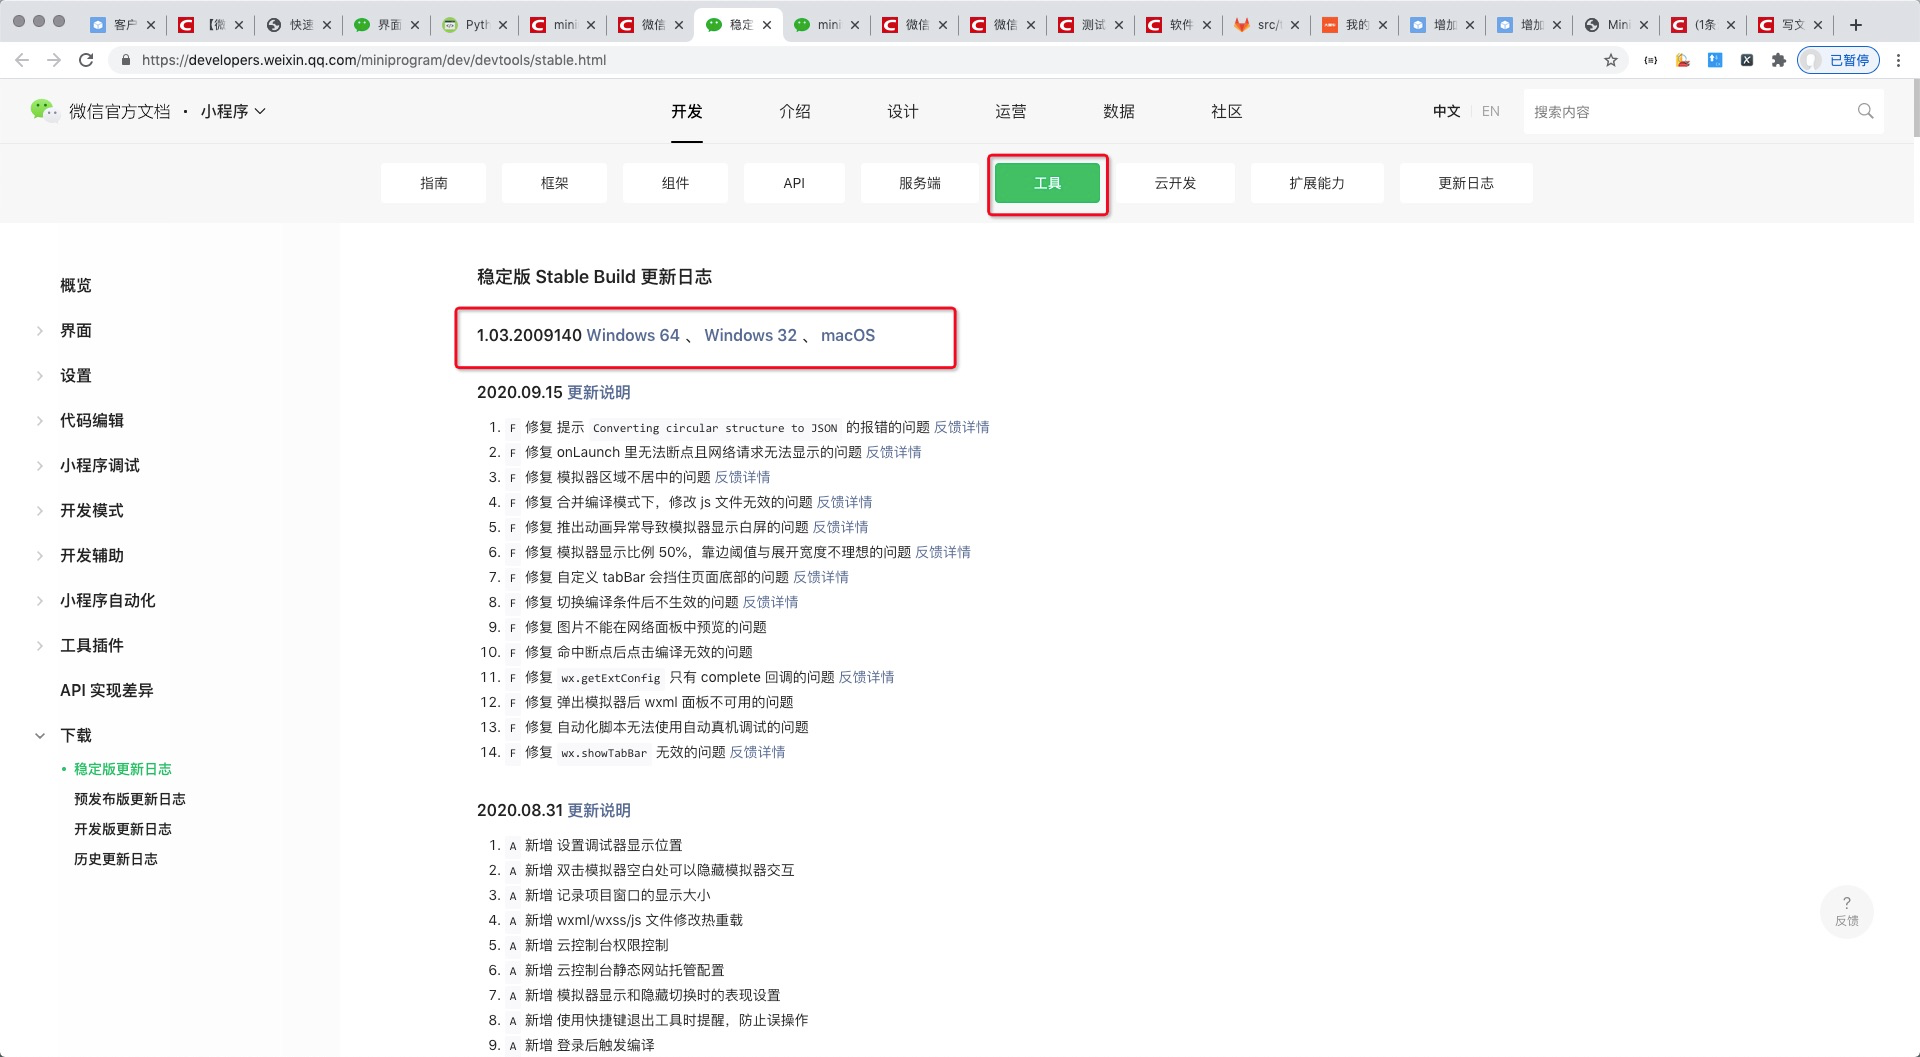The image size is (1920, 1057).
Task: Switch to the src/ GitLab browser tab
Action: click(1267, 25)
